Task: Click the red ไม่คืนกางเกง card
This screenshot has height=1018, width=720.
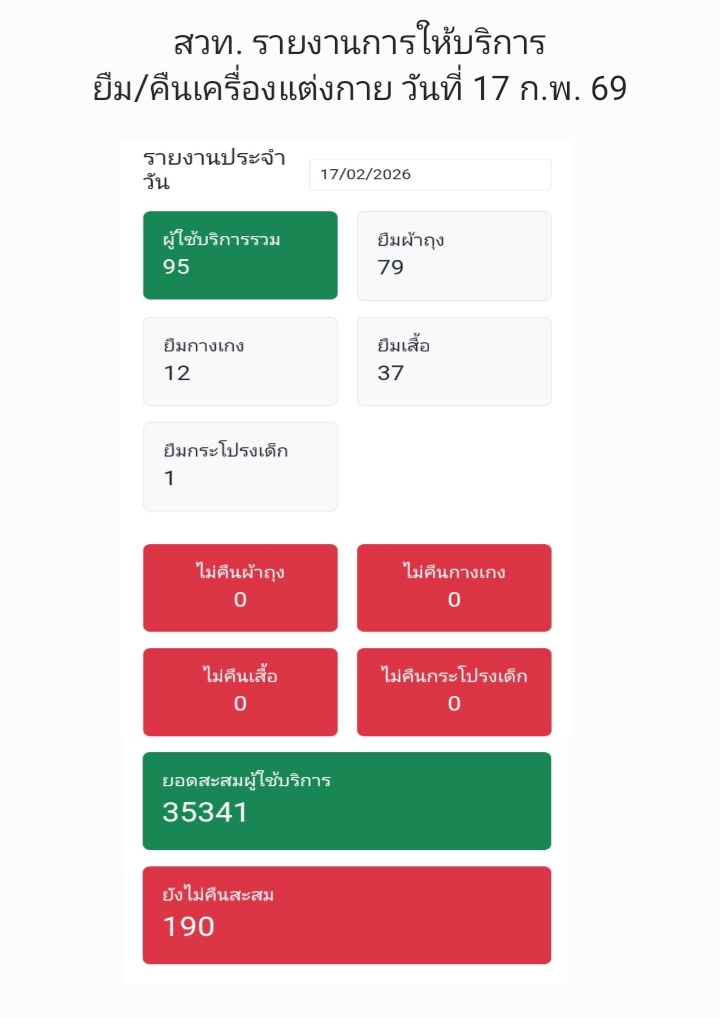Action: tap(454, 588)
